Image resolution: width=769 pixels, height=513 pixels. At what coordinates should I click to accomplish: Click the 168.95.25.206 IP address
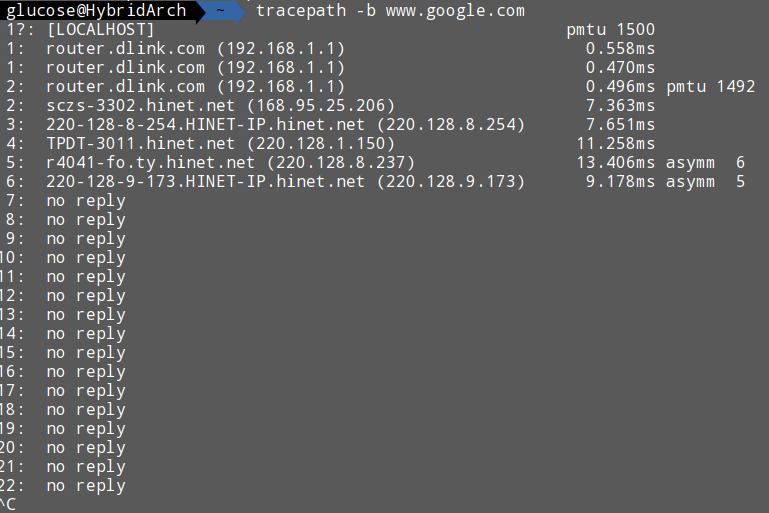tap(321, 105)
